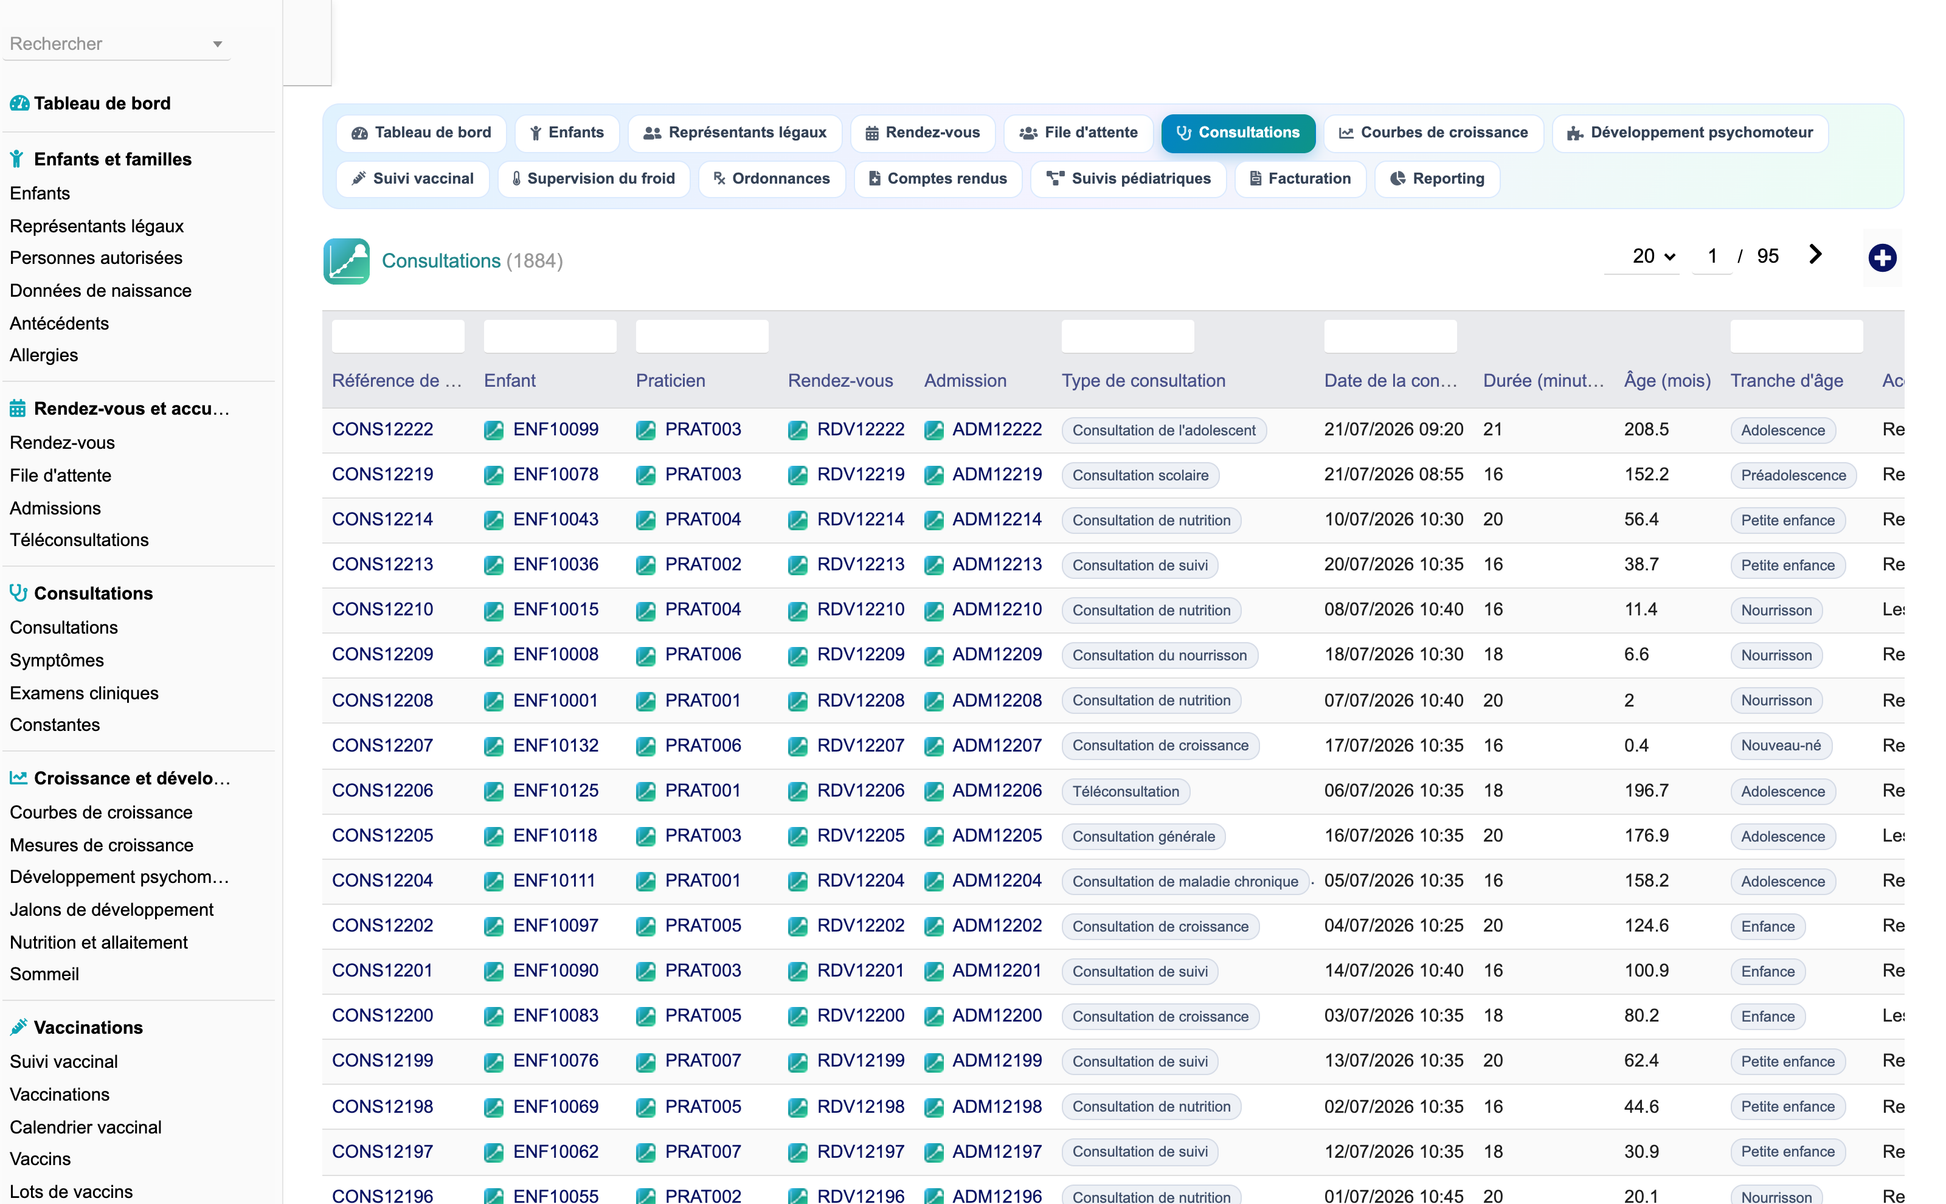The image size is (1946, 1204).
Task: Open the 20 rows-per-page dropdown
Action: [x=1653, y=256]
